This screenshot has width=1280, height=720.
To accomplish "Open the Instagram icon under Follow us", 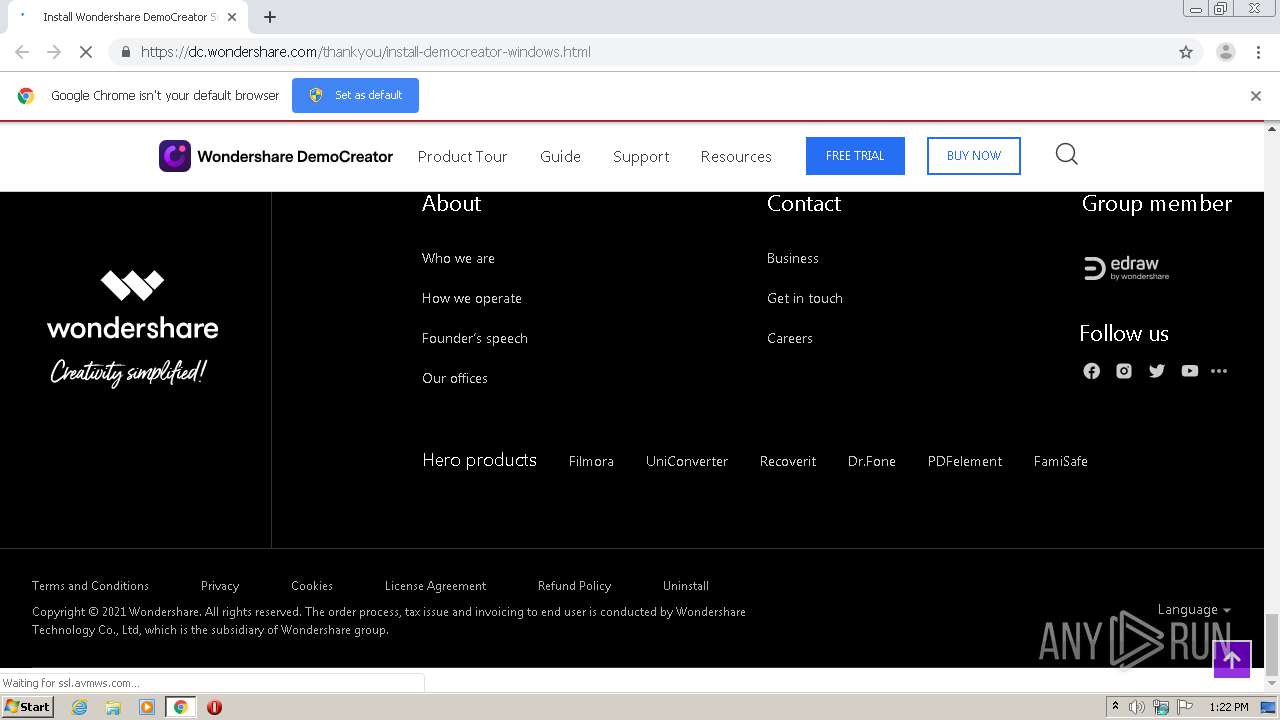I will pos(1124,371).
